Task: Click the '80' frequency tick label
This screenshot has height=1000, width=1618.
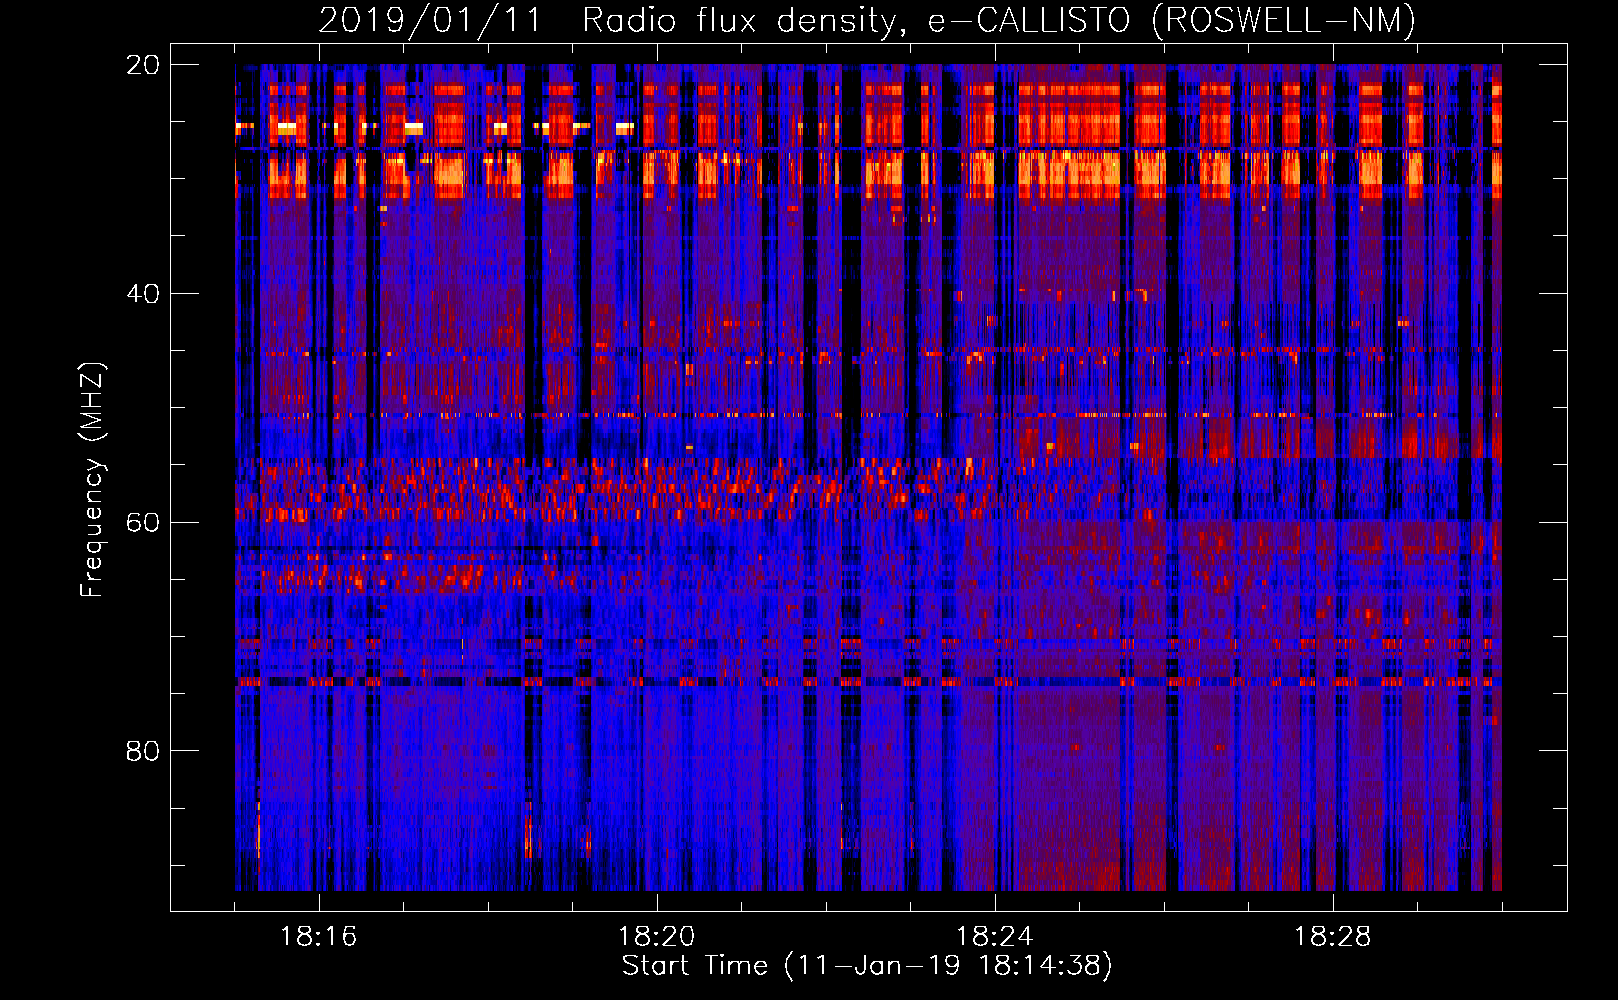Action: pyautogui.click(x=143, y=751)
